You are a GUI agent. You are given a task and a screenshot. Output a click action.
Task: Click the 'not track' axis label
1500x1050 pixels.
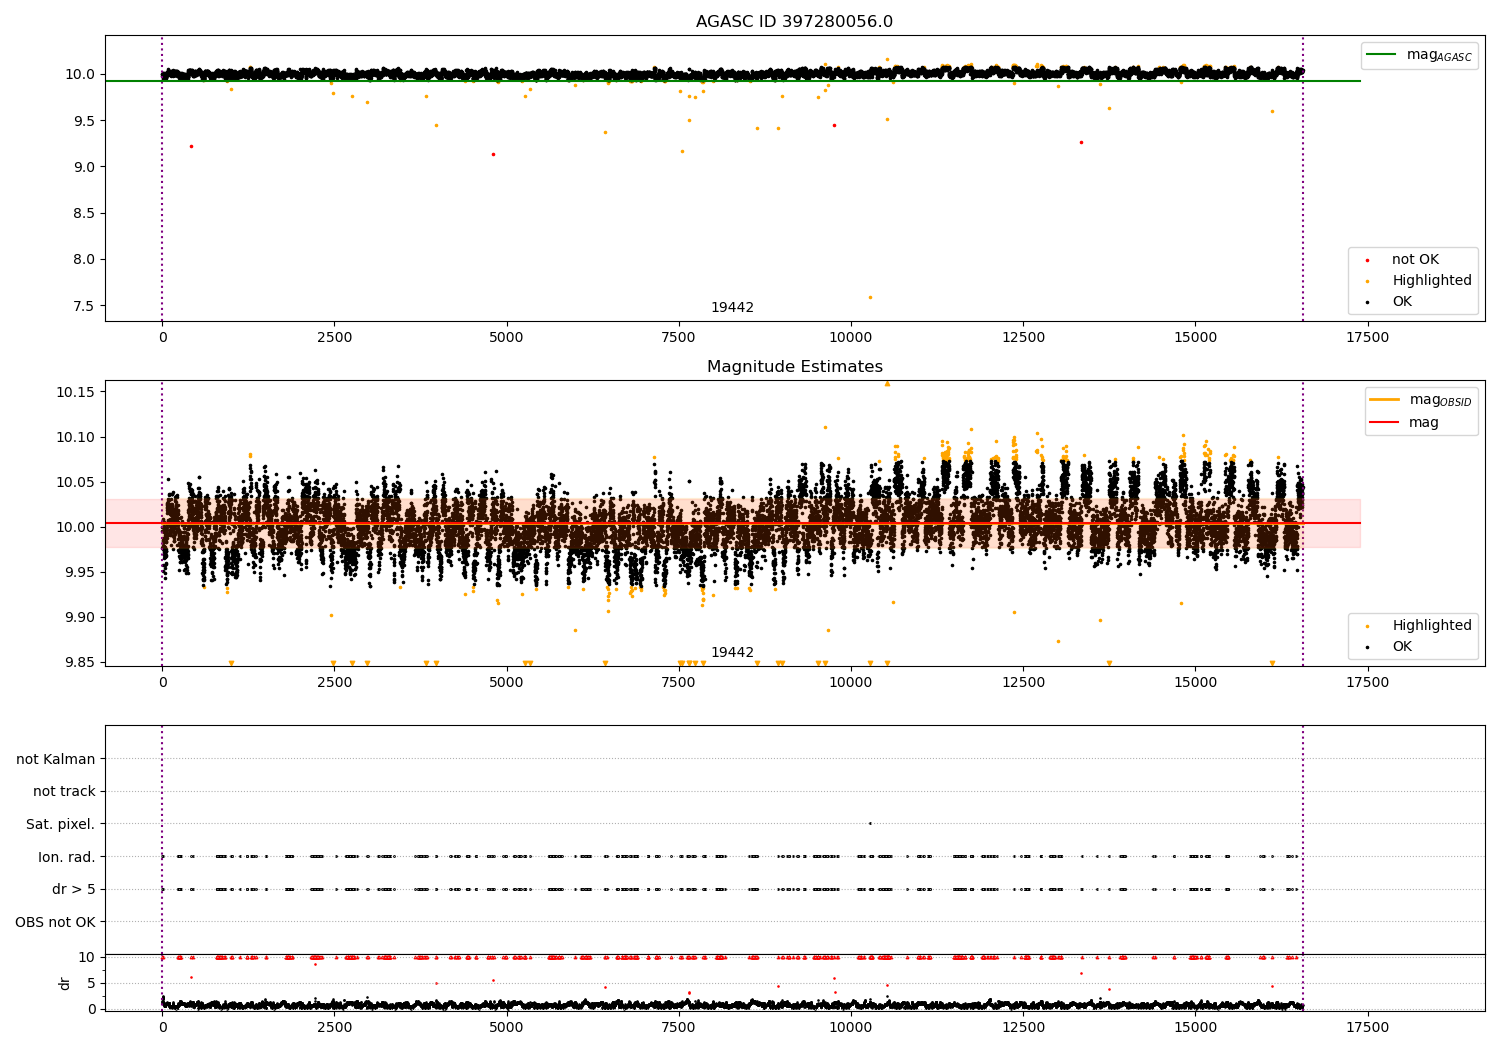coord(64,792)
